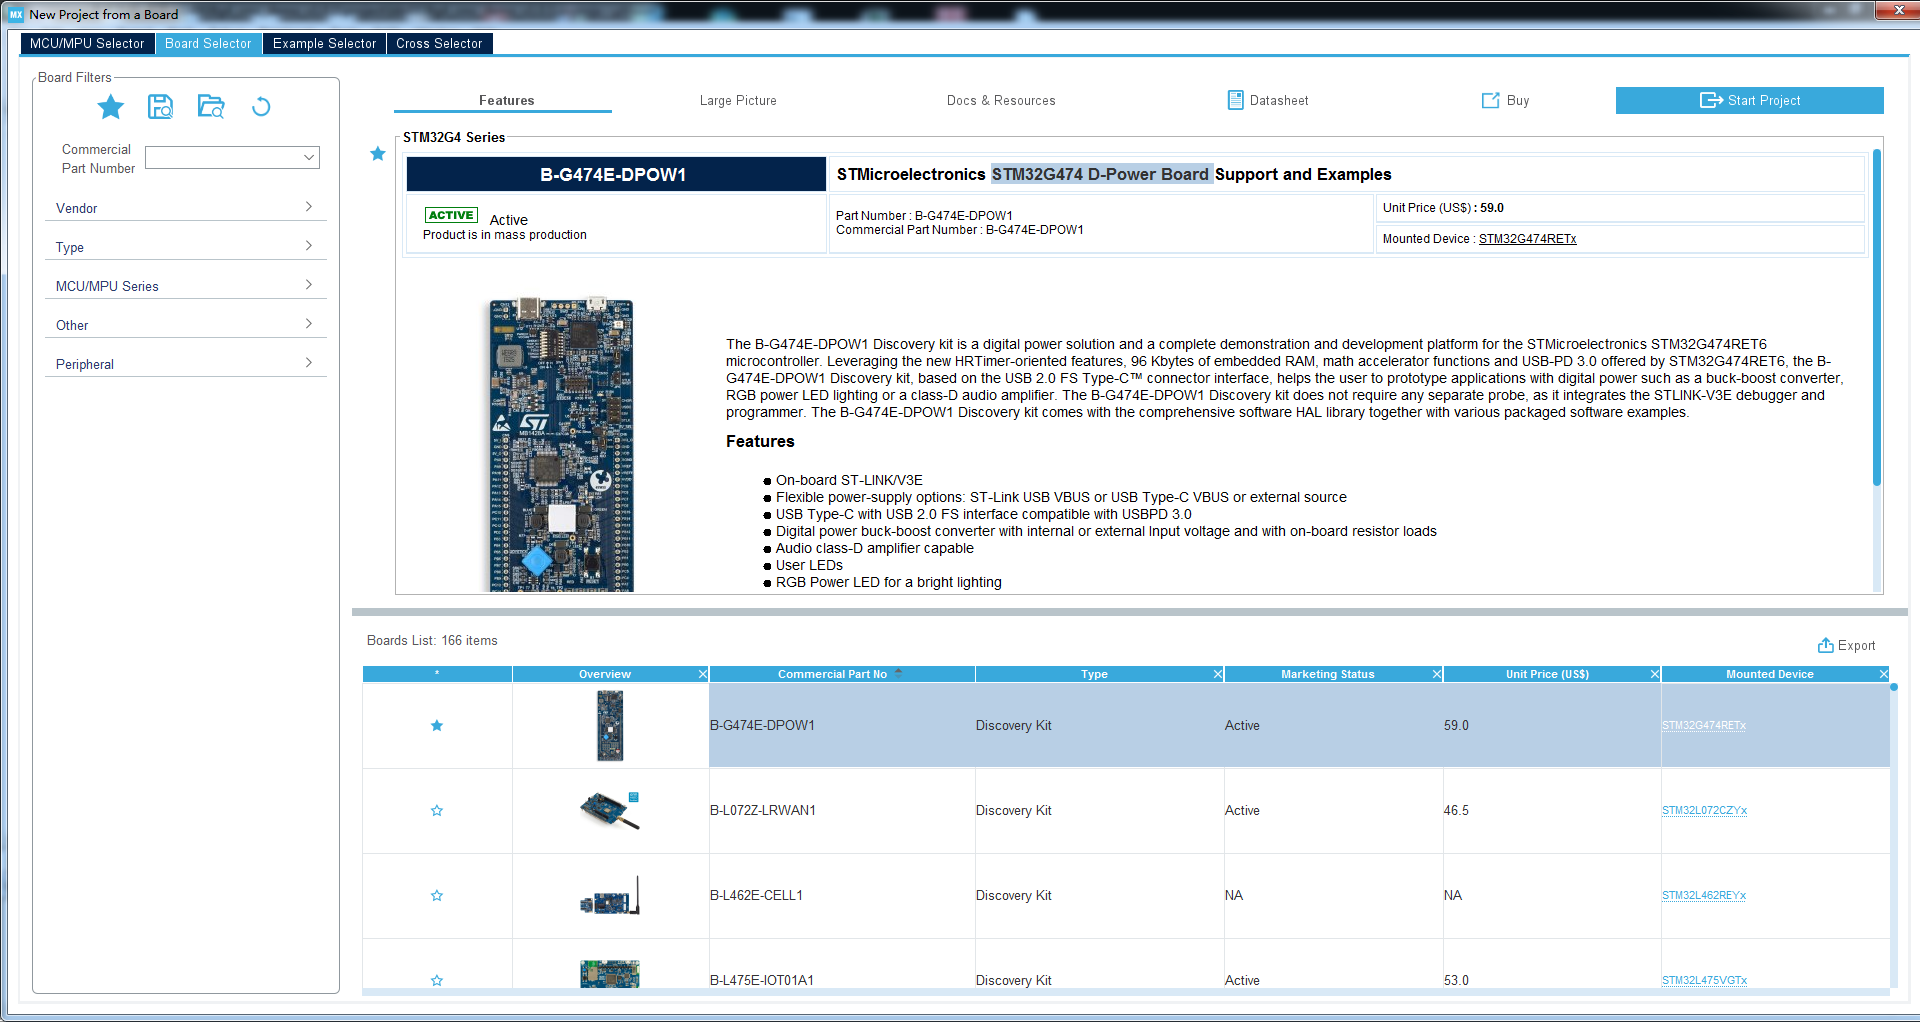Sort by Marketing Status column header
The height and width of the screenshot is (1022, 1920).
1327,674
